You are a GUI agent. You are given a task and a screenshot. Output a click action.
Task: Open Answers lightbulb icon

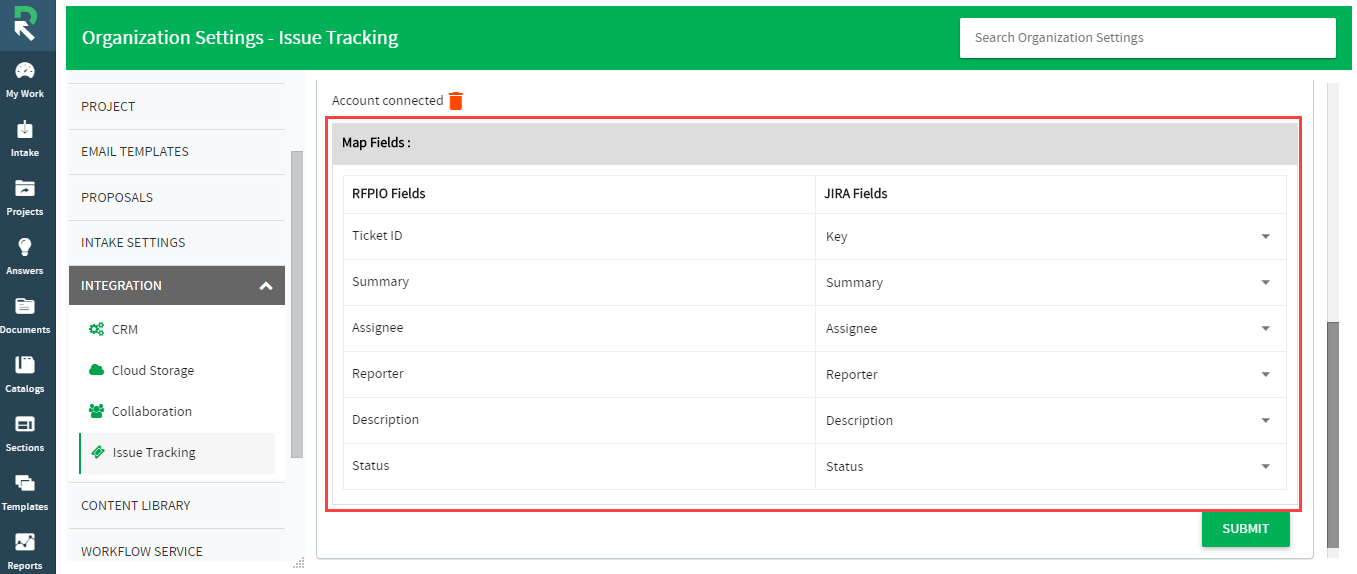tap(25, 247)
